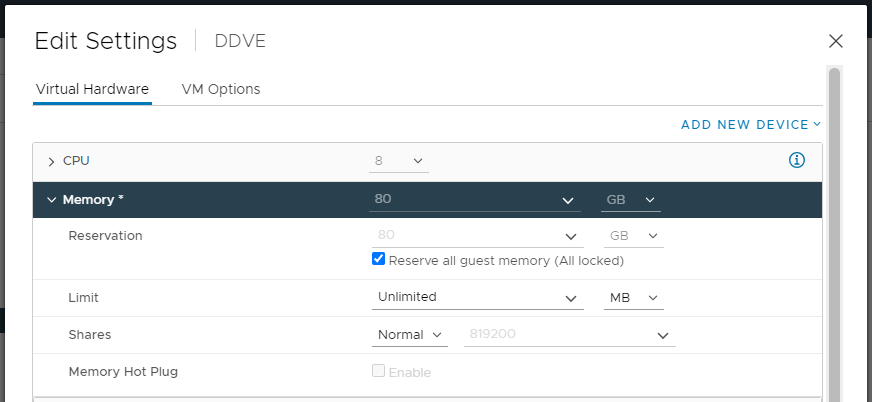This screenshot has height=402, width=872.
Task: Click the CPU info icon
Action: click(x=797, y=160)
